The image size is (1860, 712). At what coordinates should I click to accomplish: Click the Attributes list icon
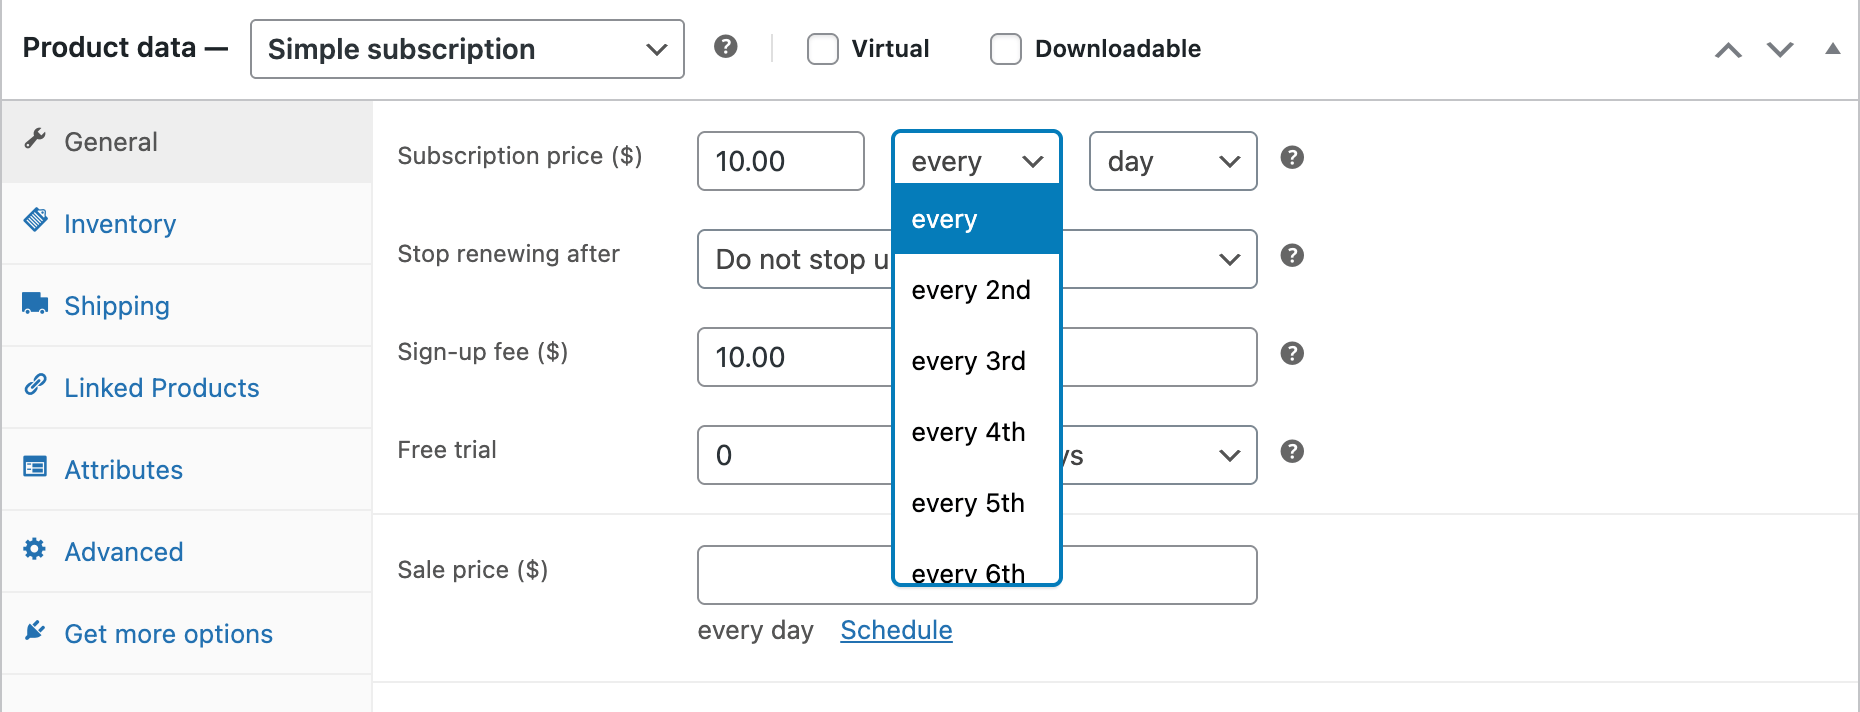[x=36, y=467]
